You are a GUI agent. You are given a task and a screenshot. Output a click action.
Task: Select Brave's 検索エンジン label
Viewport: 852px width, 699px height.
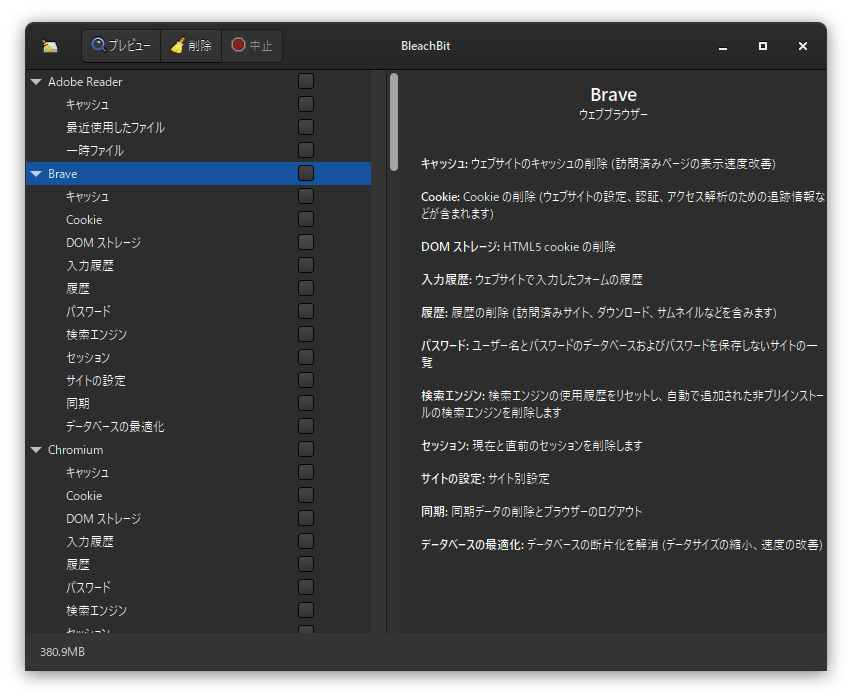point(96,335)
